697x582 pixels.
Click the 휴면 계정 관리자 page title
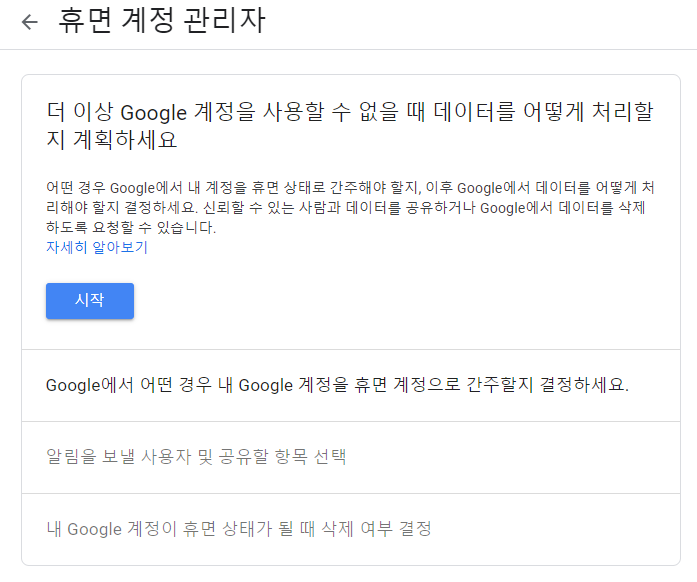click(x=162, y=21)
